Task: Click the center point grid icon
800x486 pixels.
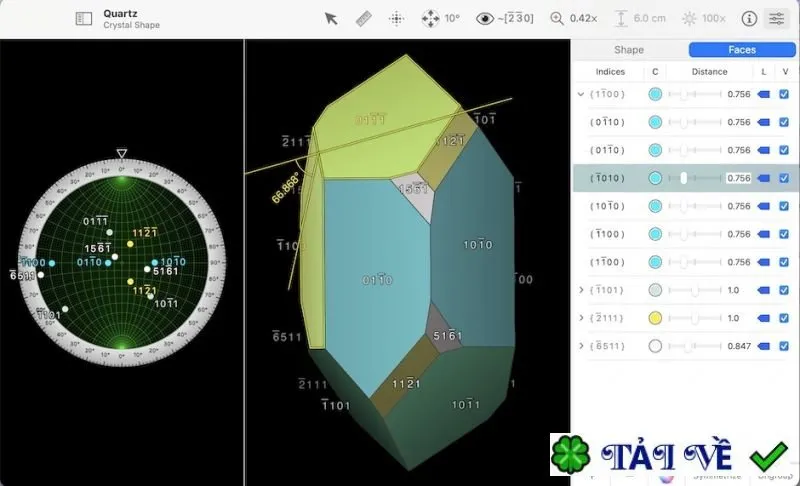Action: click(x=396, y=19)
